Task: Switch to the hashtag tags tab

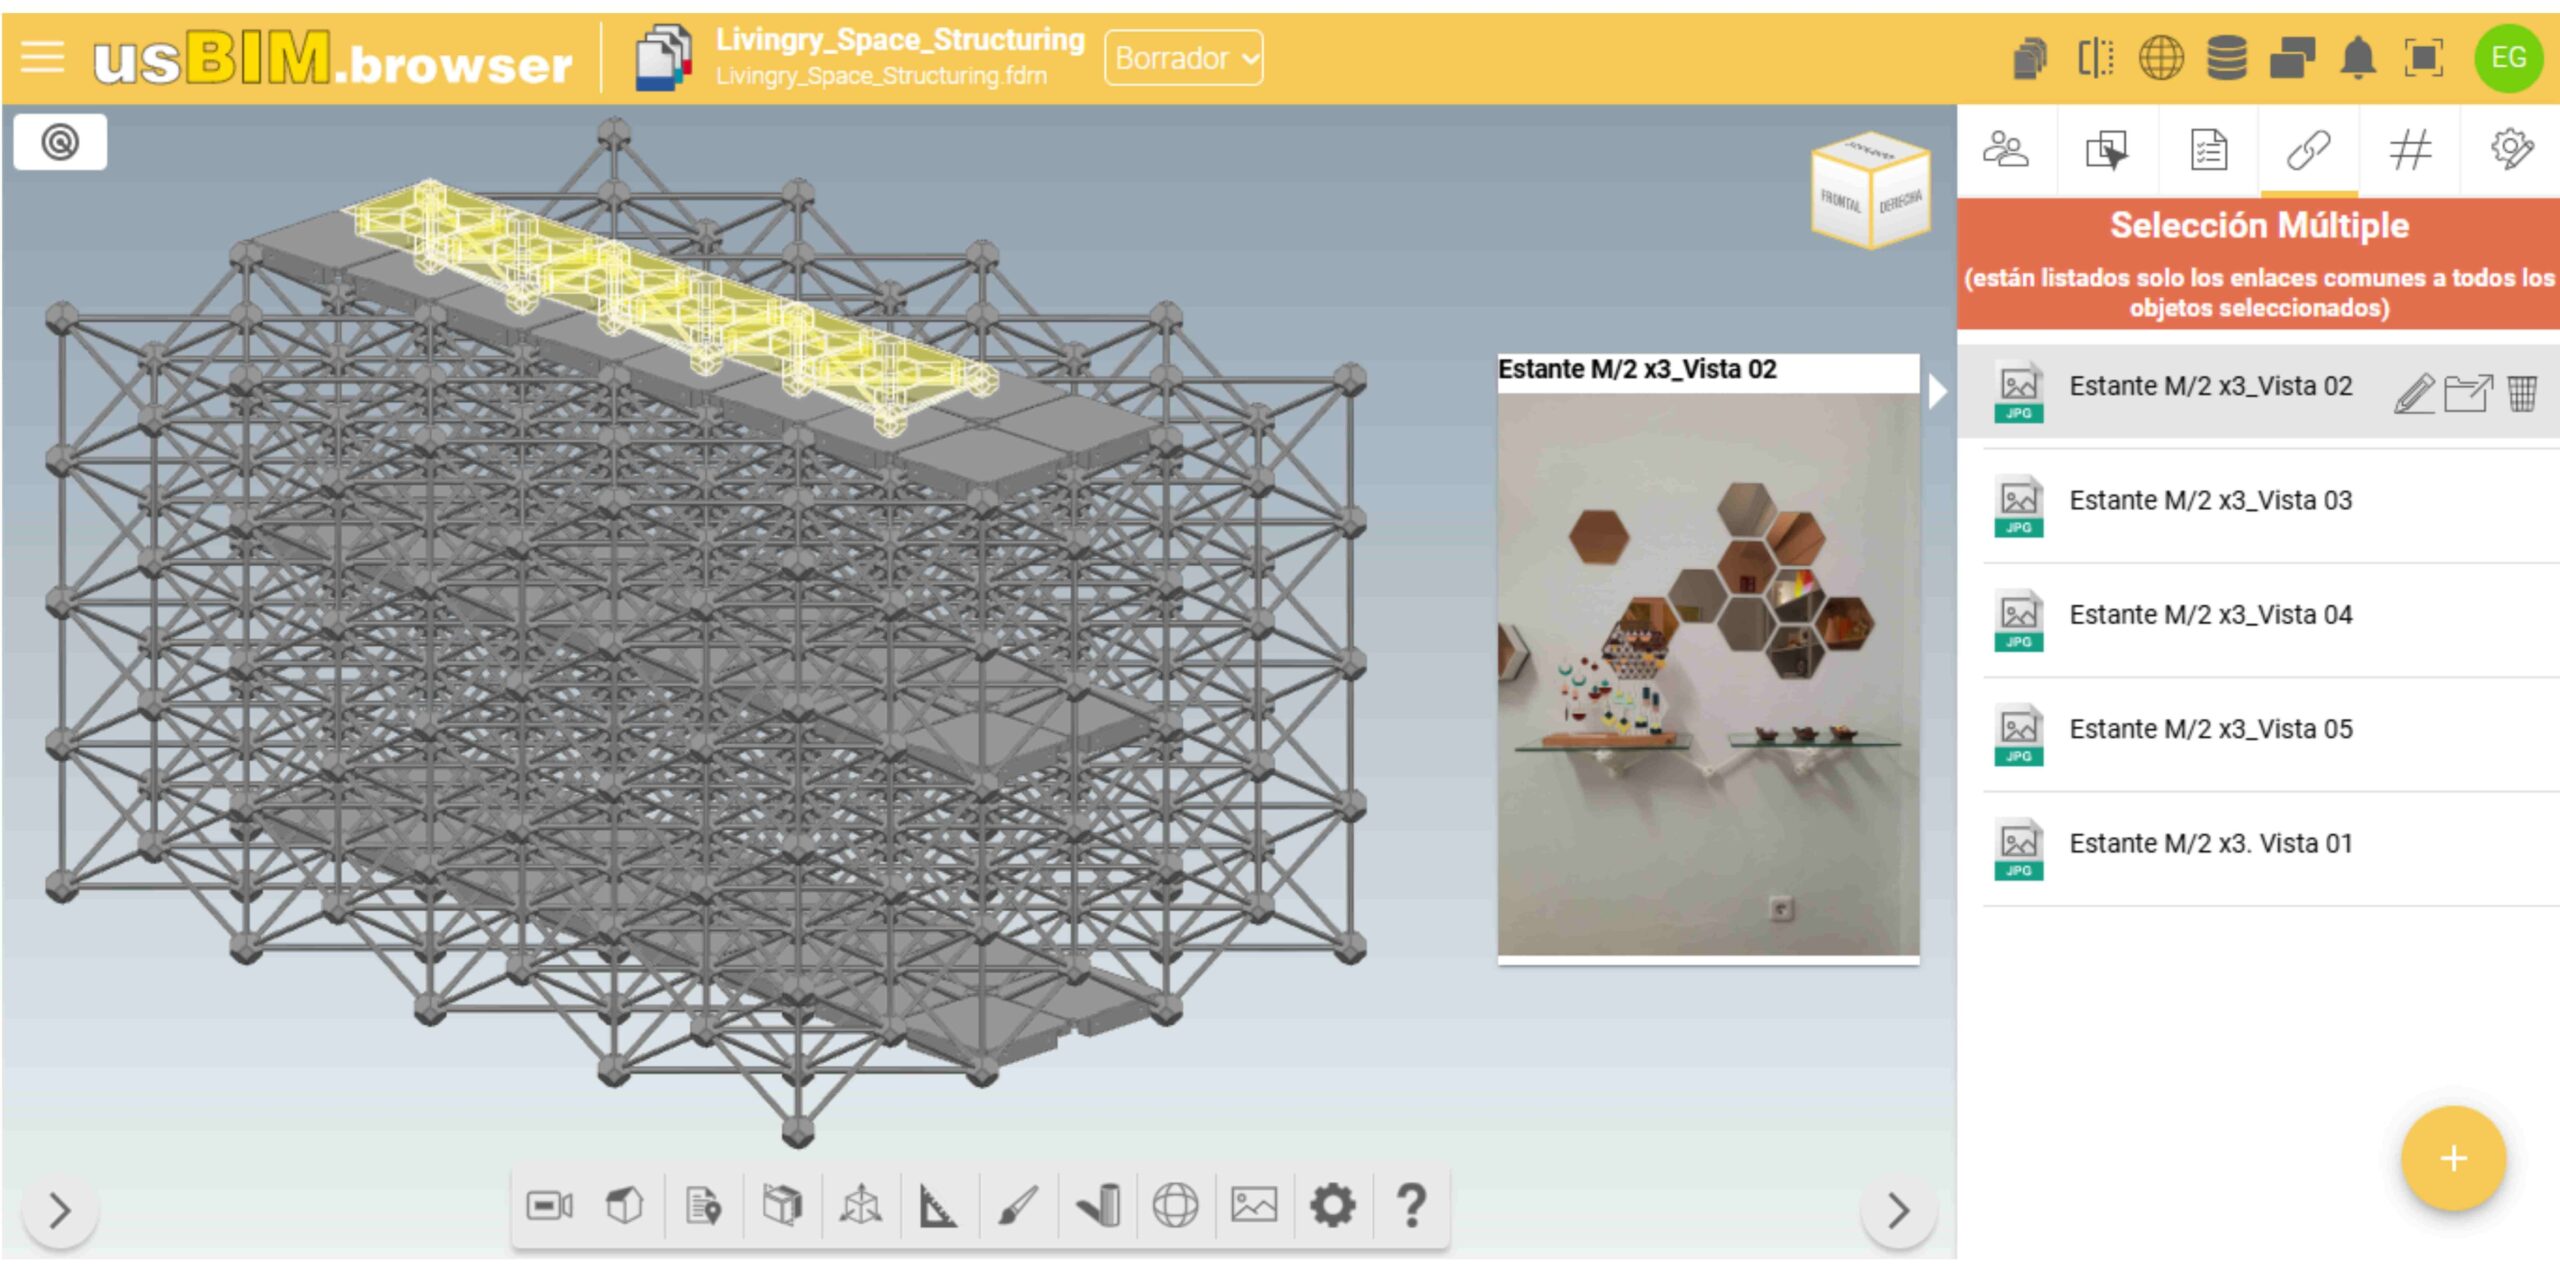Action: pyautogui.click(x=2409, y=151)
